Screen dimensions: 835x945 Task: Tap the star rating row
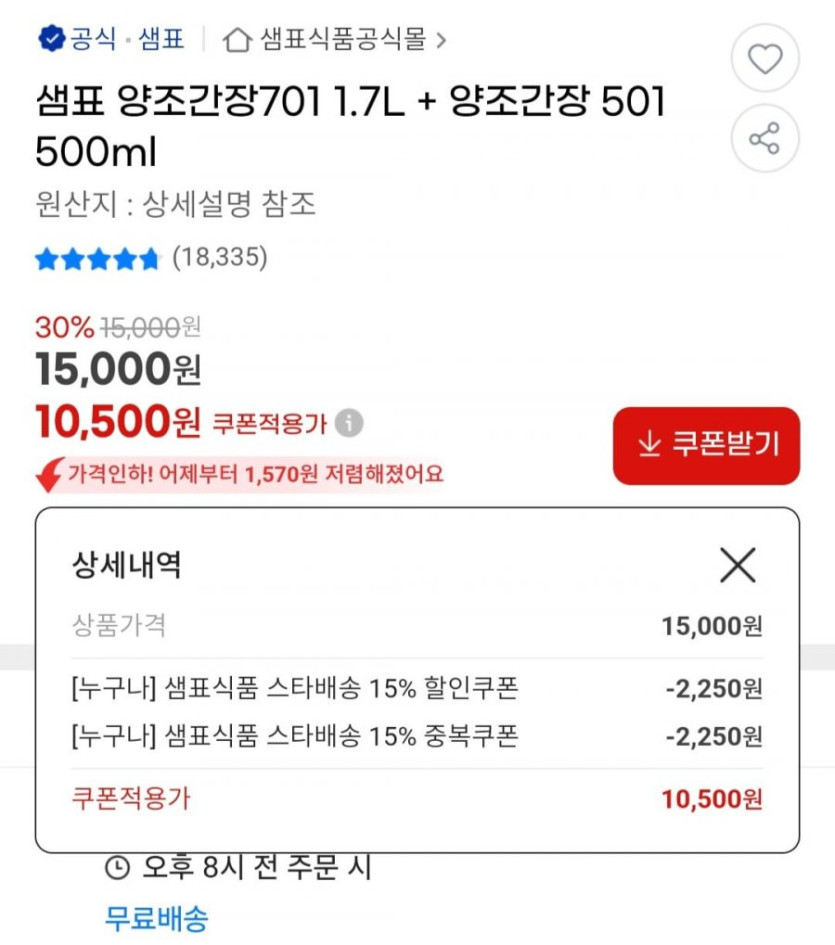97,260
